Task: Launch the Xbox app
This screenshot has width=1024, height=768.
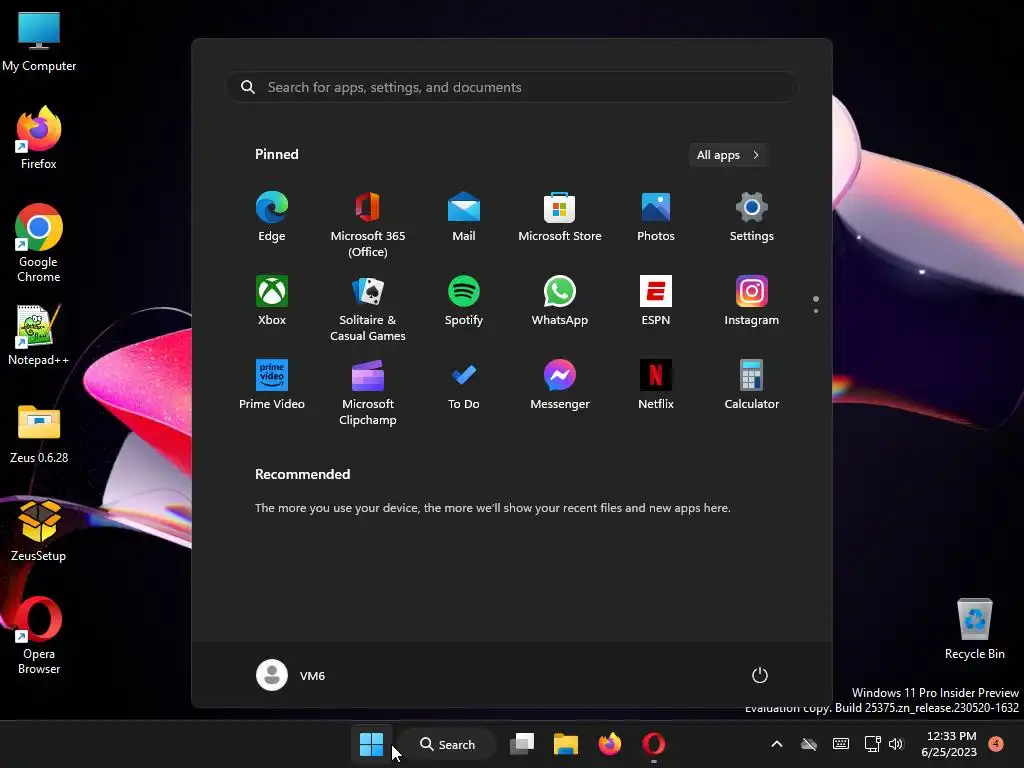Action: pos(272,300)
